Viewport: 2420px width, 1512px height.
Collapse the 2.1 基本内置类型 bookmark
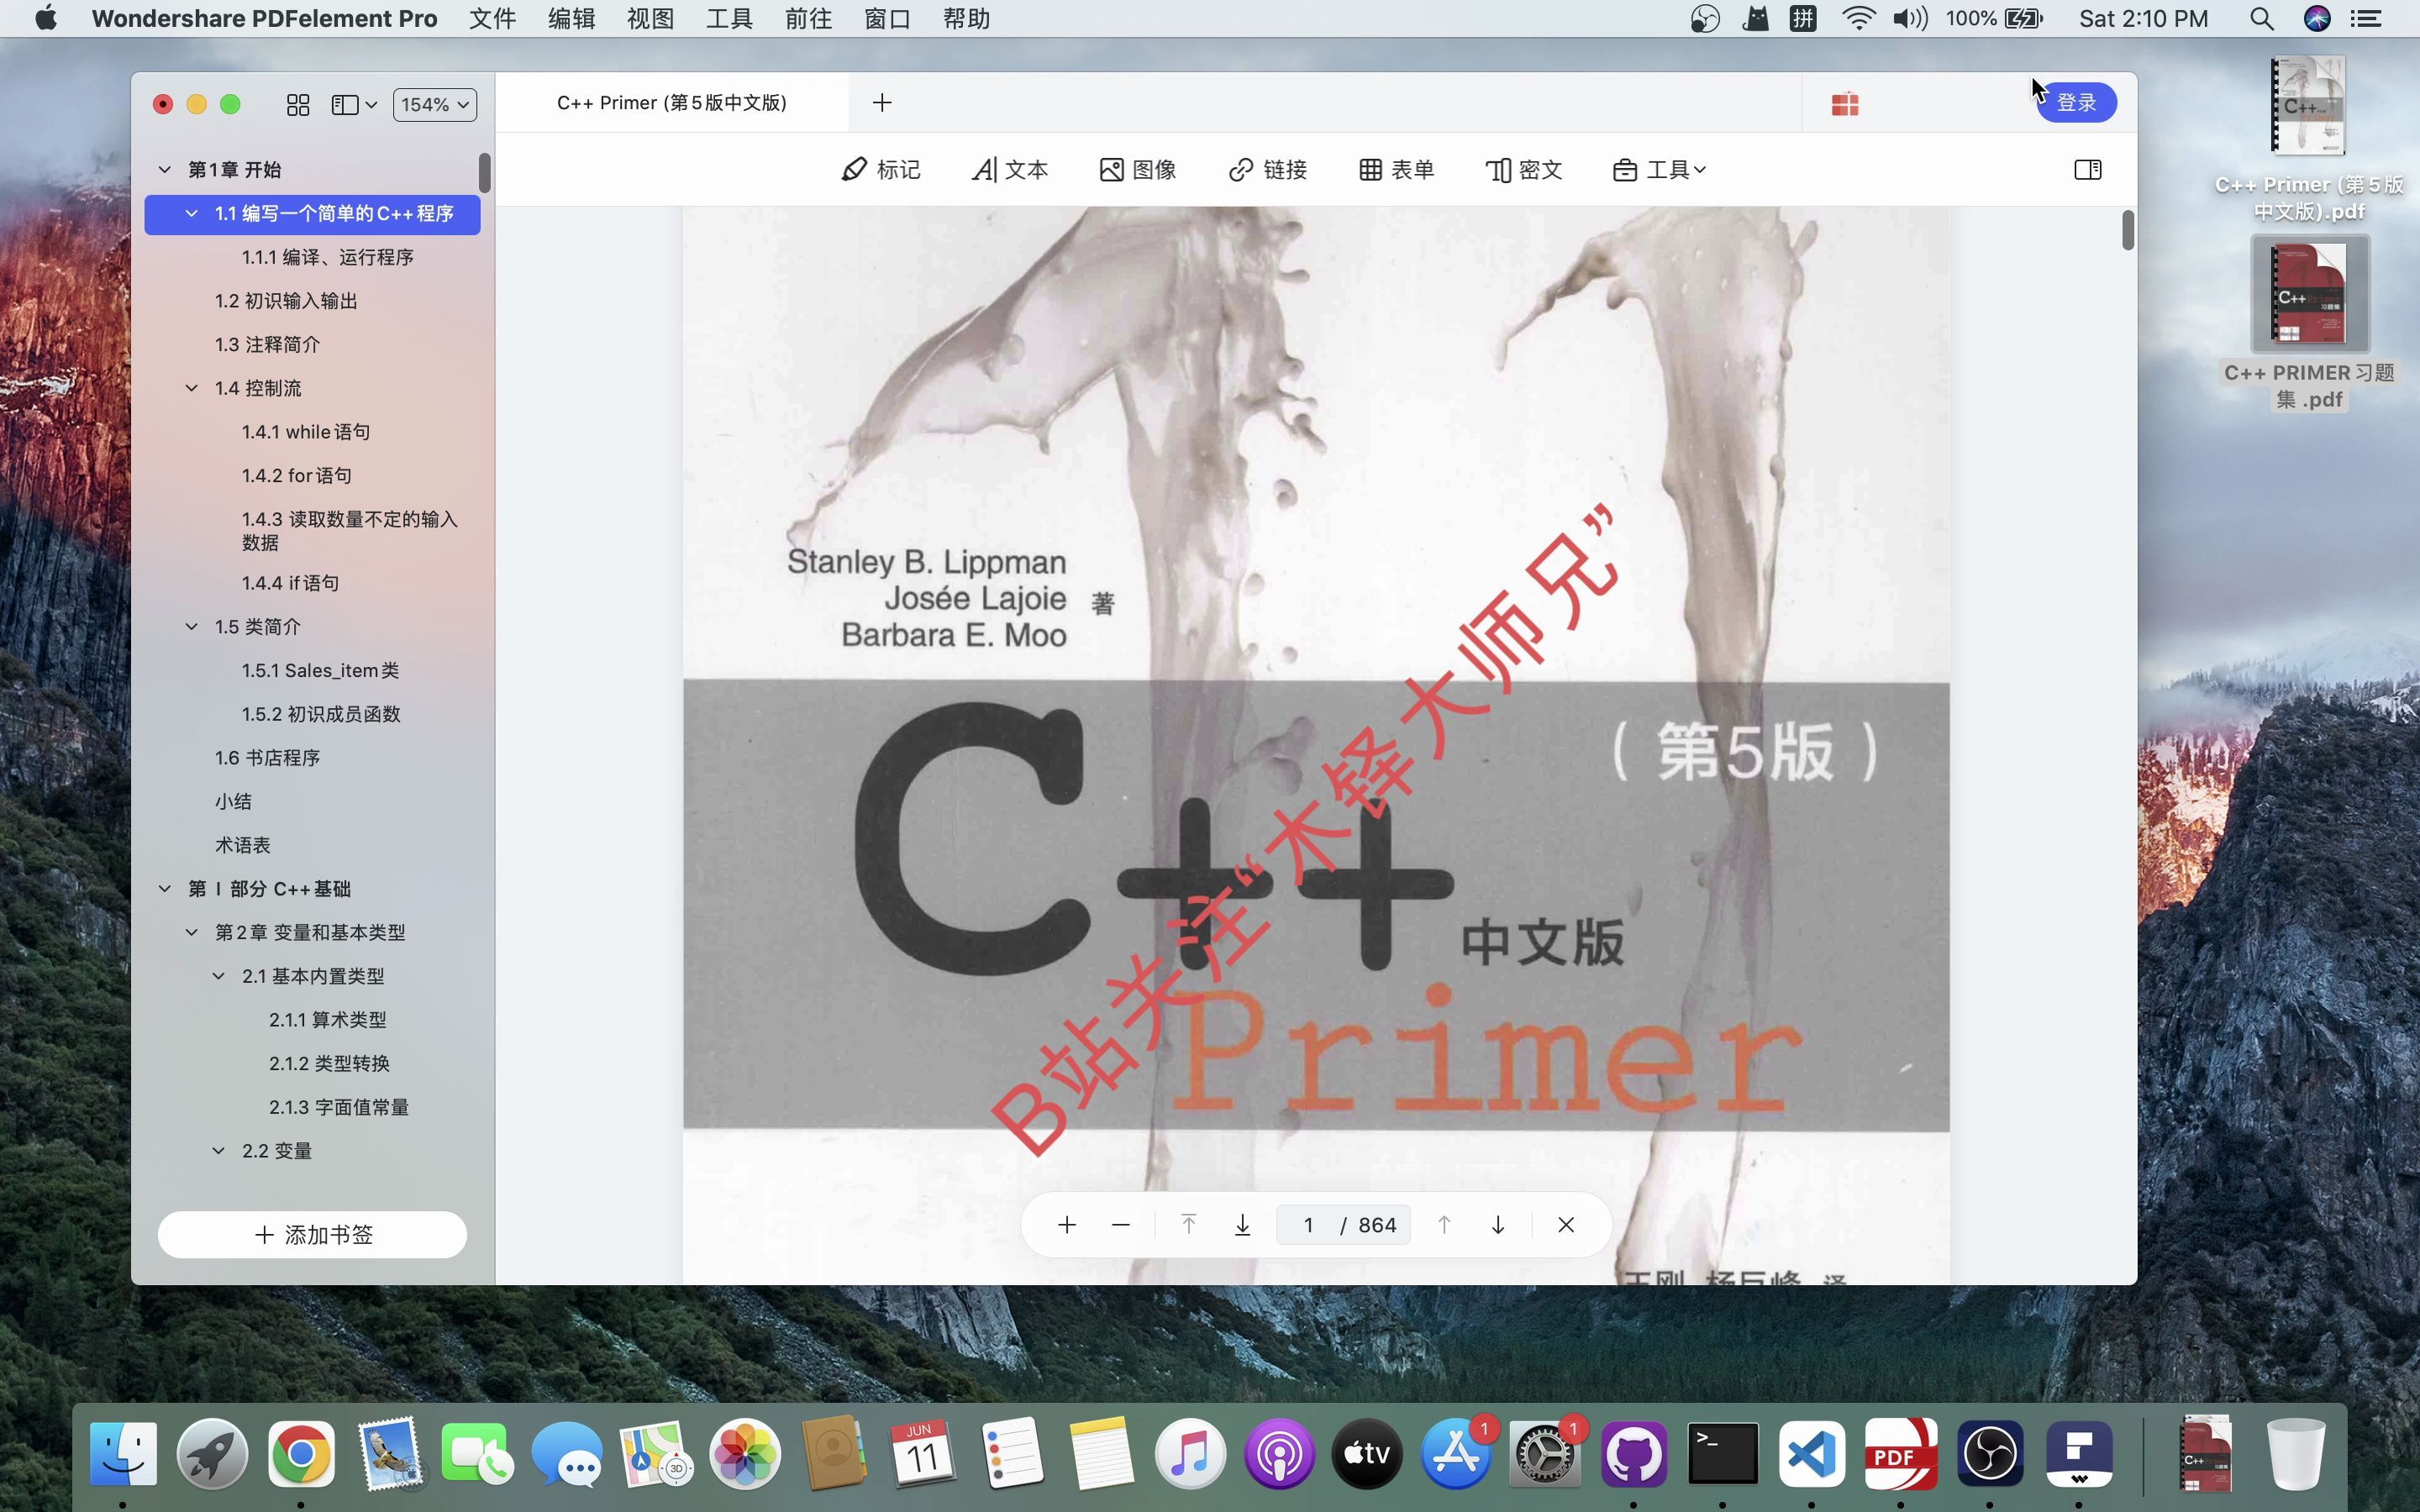(x=219, y=976)
